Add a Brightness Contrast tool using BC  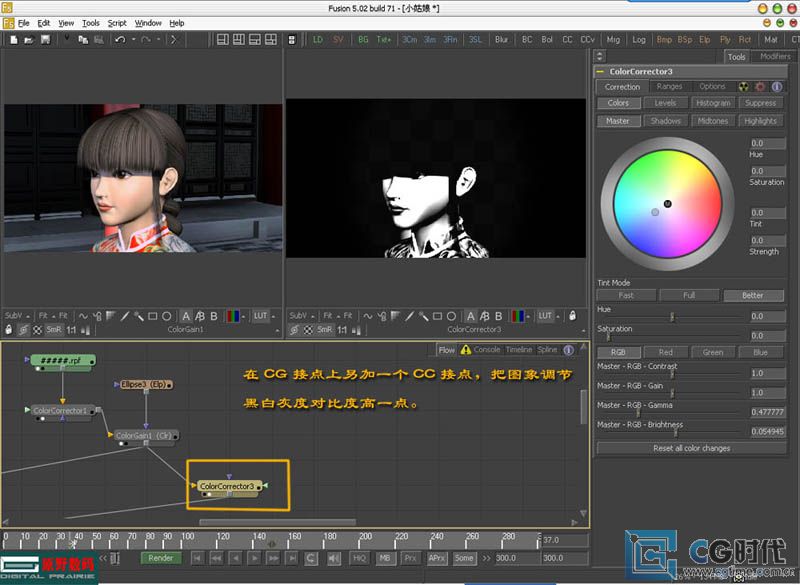coord(527,40)
